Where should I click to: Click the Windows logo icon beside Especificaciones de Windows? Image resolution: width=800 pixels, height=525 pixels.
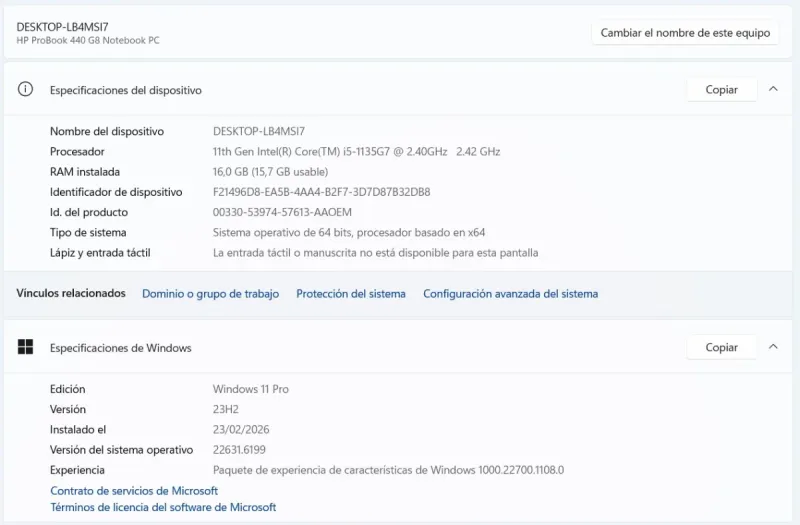point(25,347)
